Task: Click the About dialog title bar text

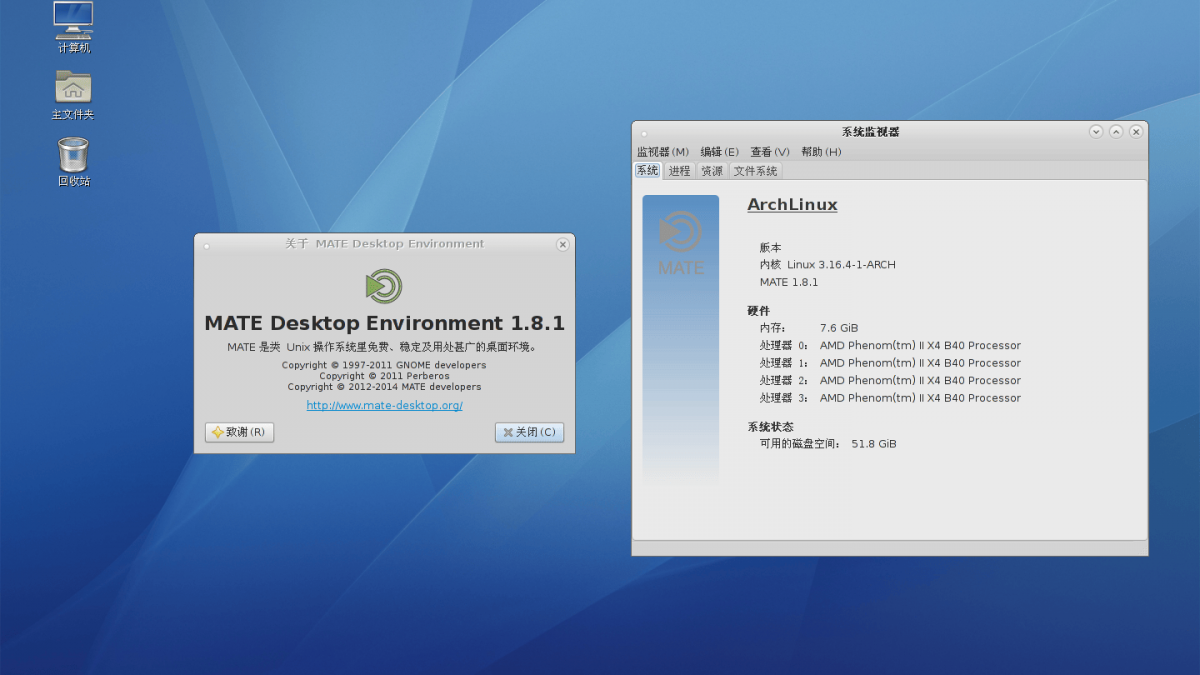Action: pyautogui.click(x=384, y=244)
